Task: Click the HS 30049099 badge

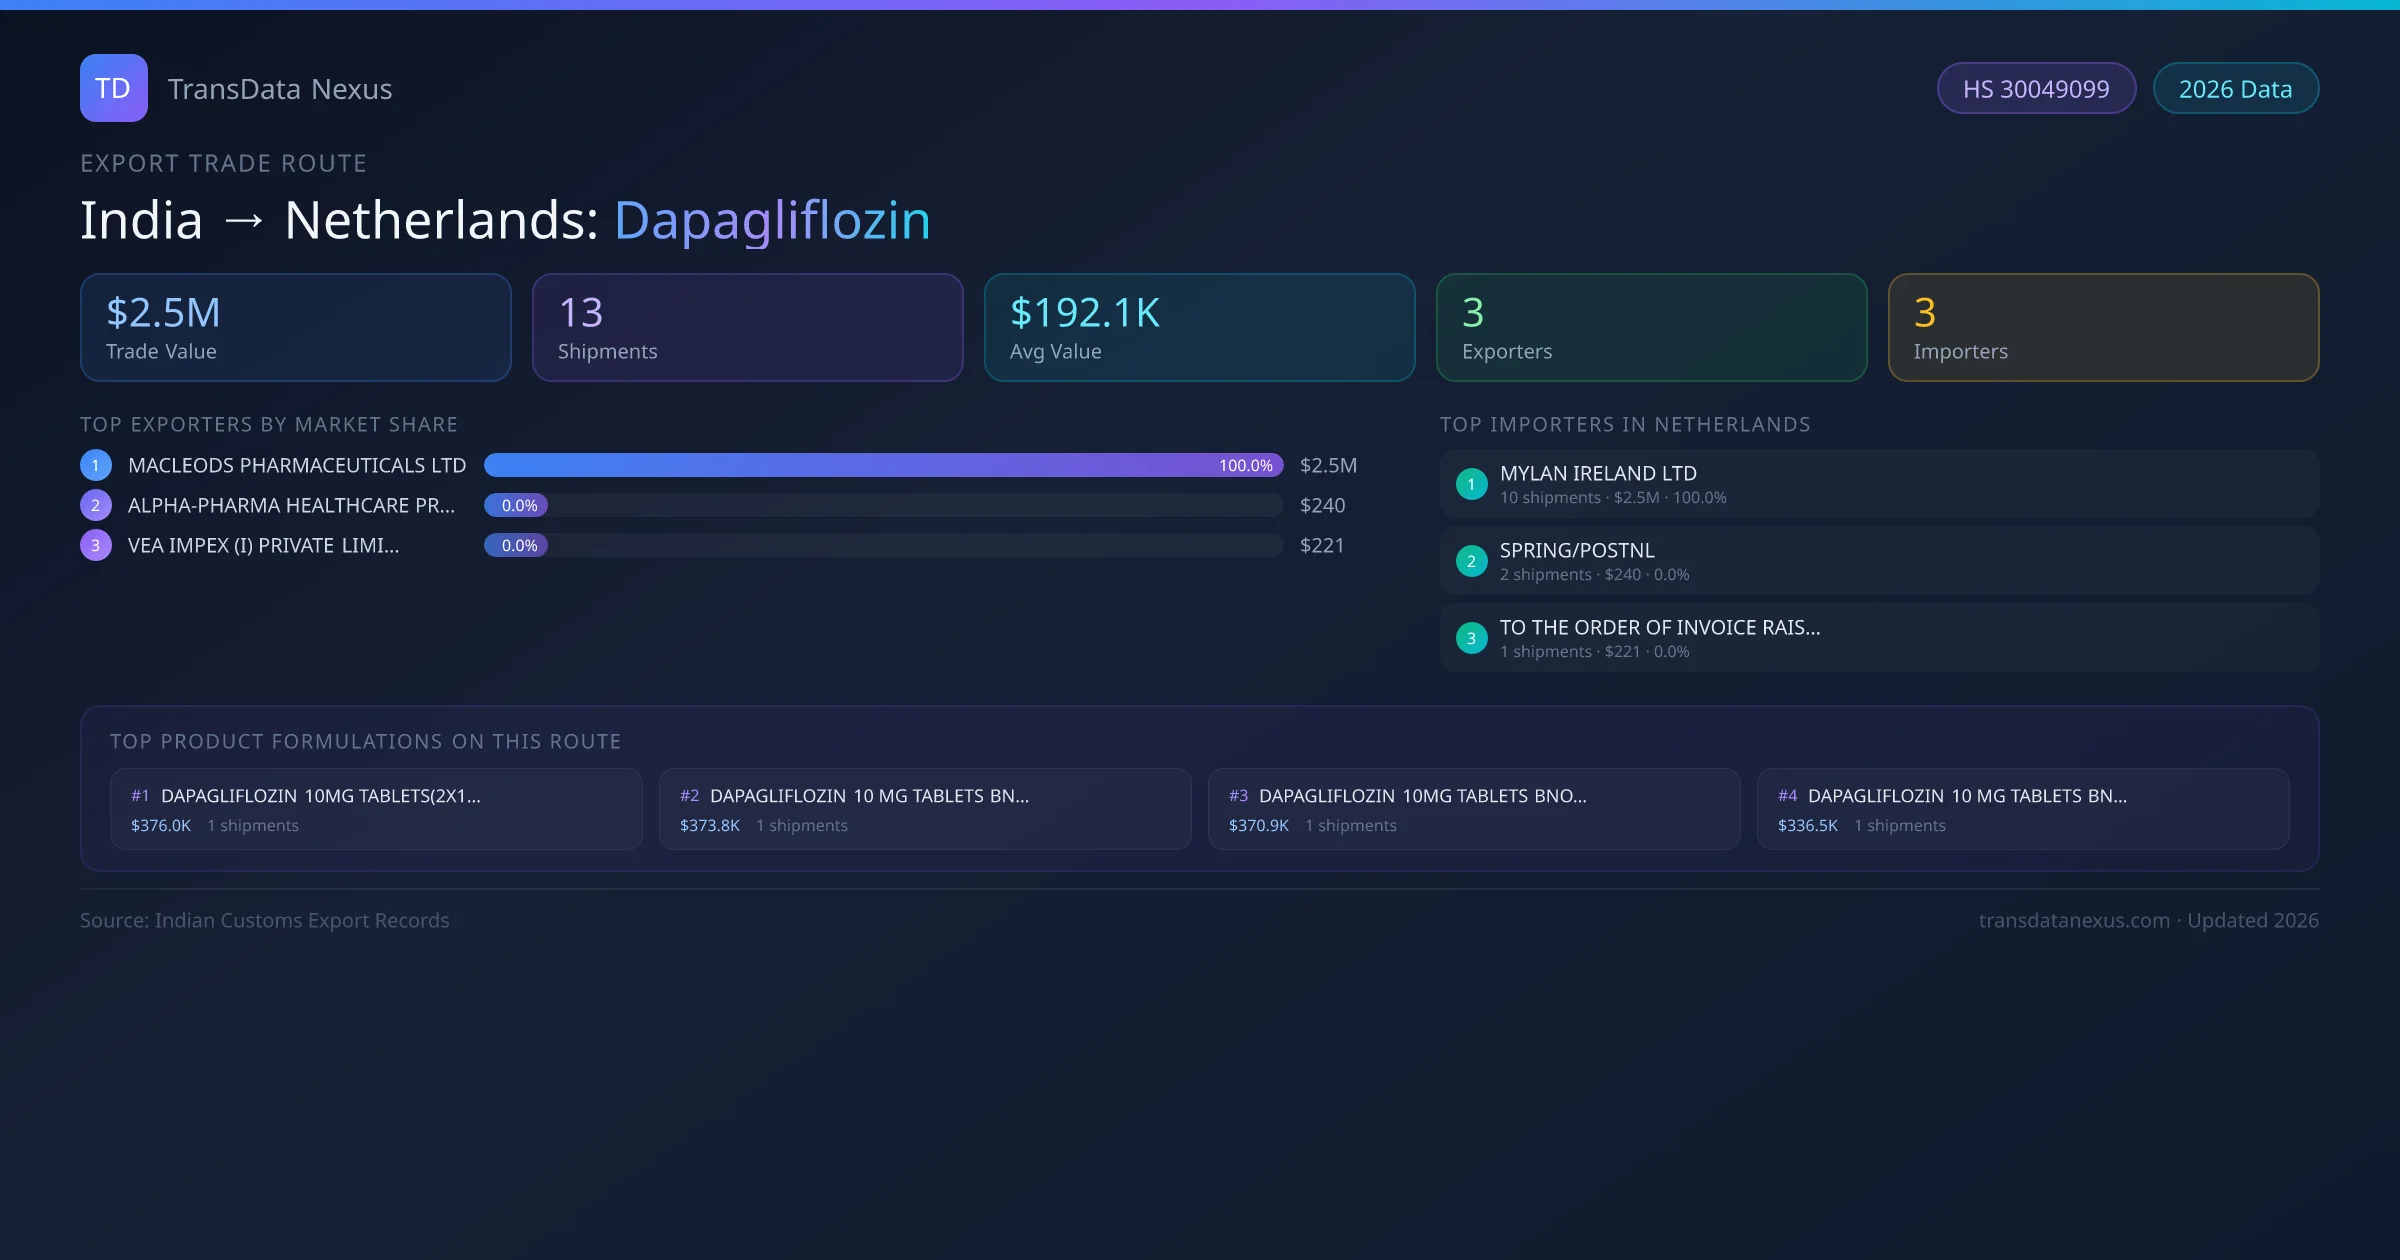Action: [2036, 89]
